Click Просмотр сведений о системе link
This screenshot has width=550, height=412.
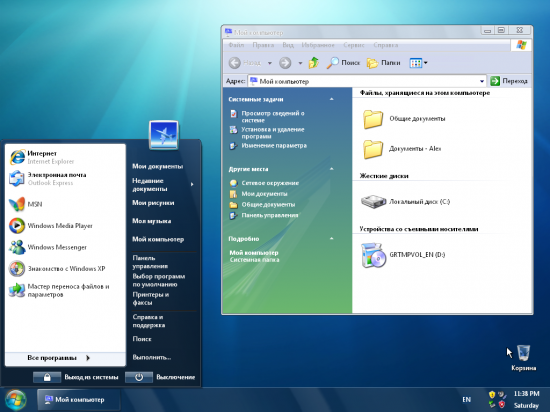273,117
